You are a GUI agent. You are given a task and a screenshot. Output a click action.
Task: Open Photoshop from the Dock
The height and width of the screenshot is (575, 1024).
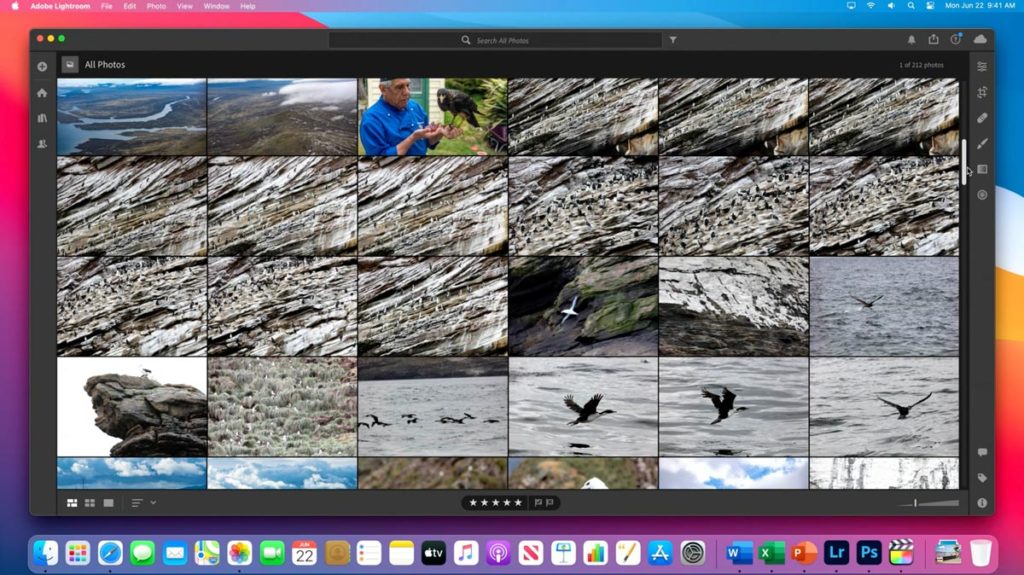coord(869,553)
